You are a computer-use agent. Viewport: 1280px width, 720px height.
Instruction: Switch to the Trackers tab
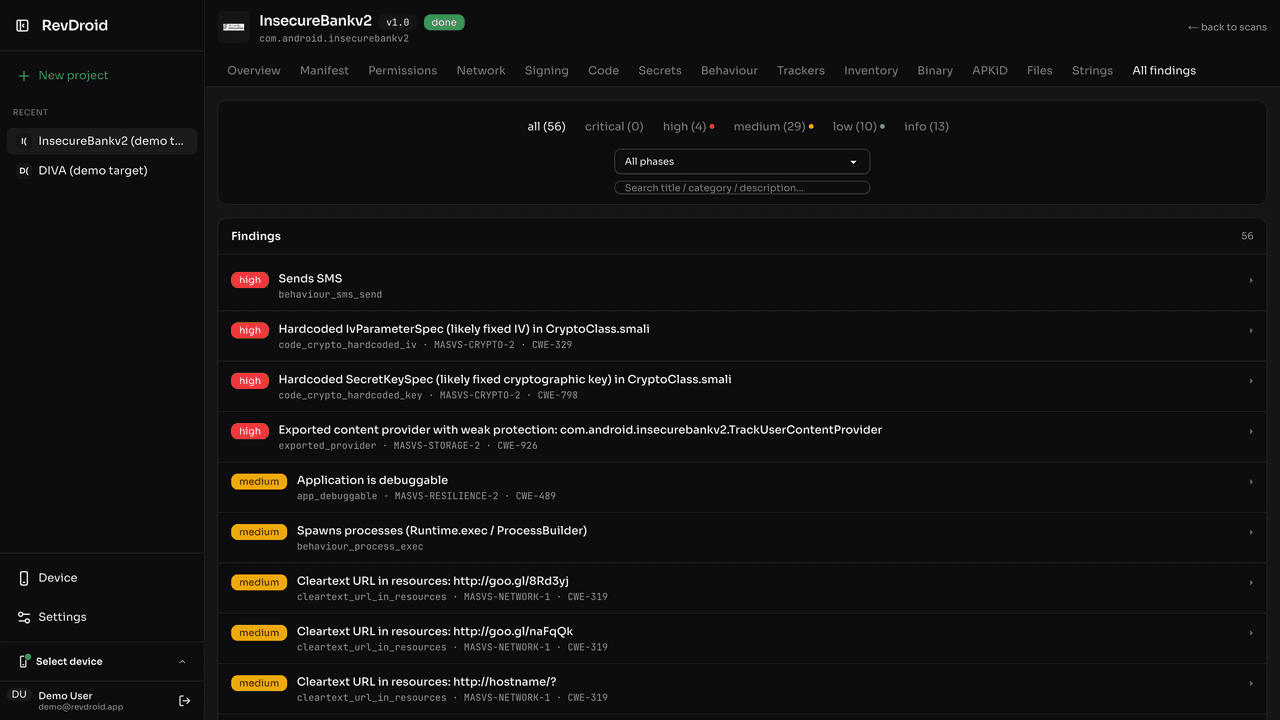801,71
